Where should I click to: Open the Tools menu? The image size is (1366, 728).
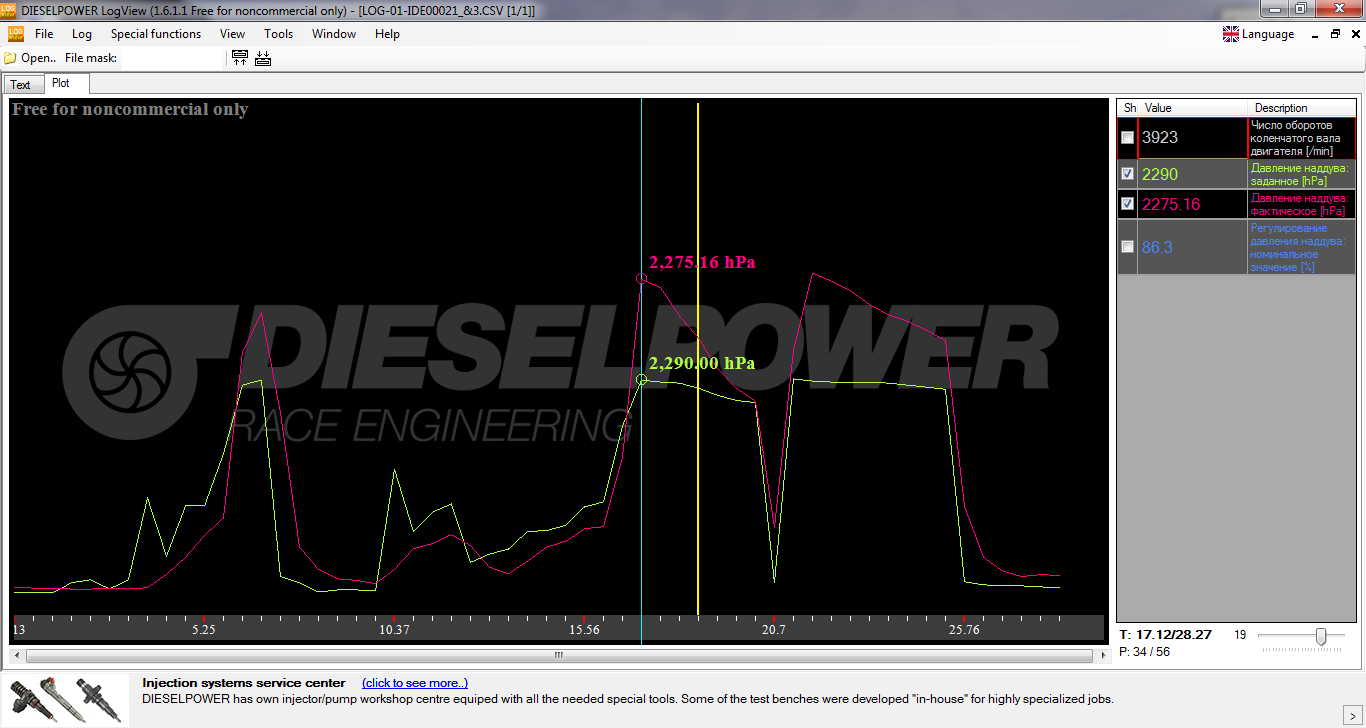(x=278, y=34)
